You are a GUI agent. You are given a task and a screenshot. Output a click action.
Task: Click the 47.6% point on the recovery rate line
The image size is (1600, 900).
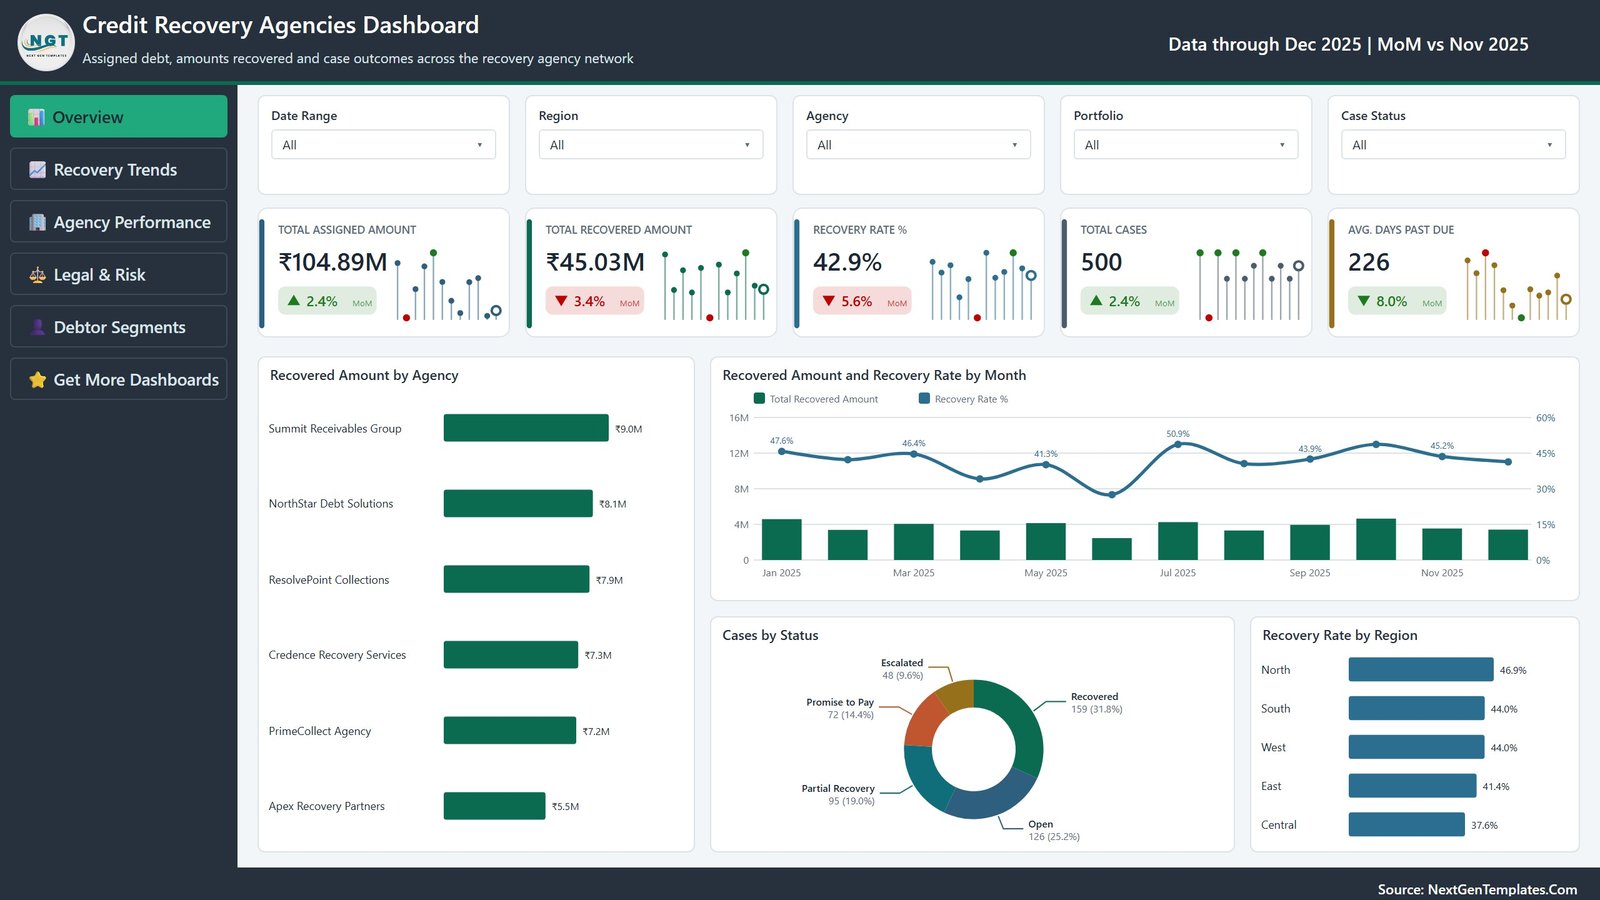tap(782, 451)
